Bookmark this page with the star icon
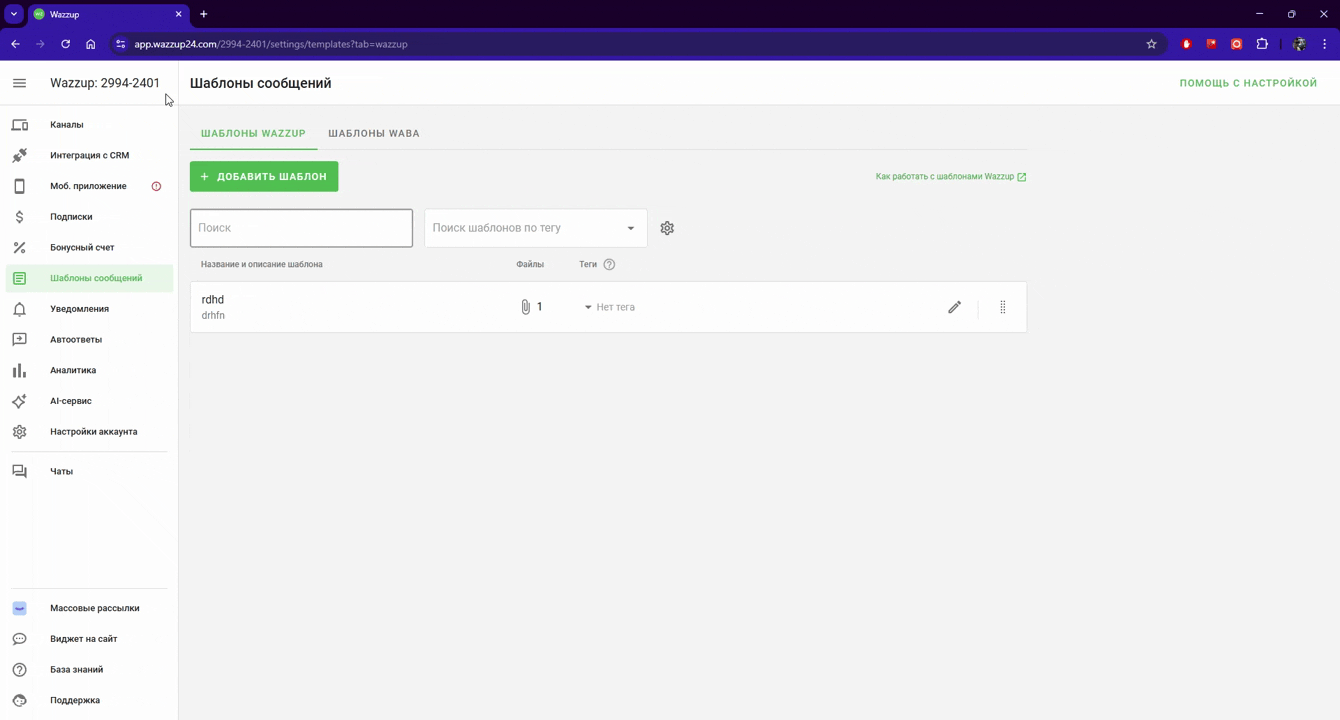1340x720 pixels. (1151, 44)
